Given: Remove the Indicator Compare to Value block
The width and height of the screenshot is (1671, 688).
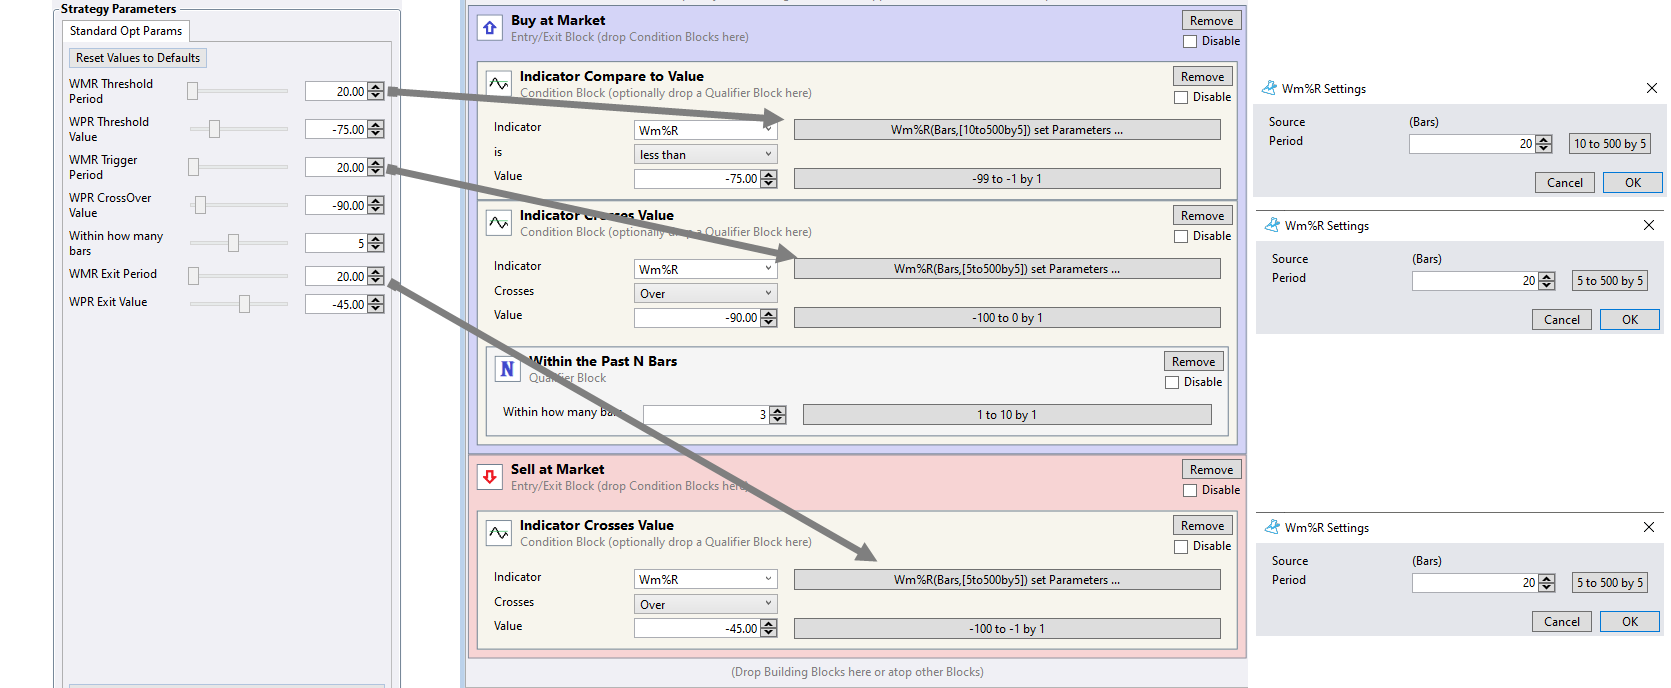Looking at the screenshot, I should pos(1202,76).
